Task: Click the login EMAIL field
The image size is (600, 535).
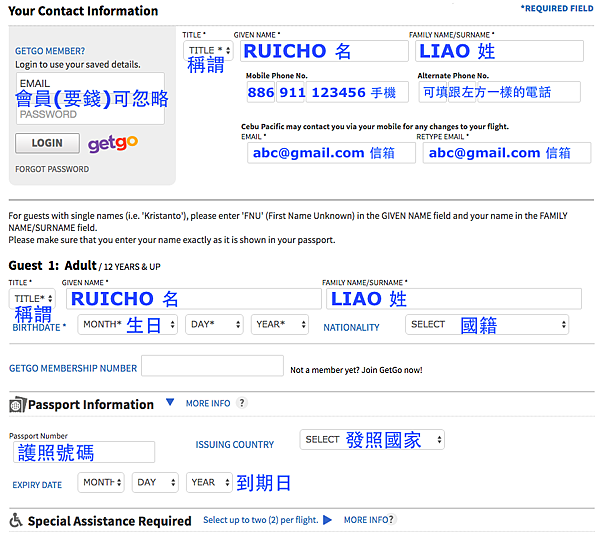Action: 90,83
